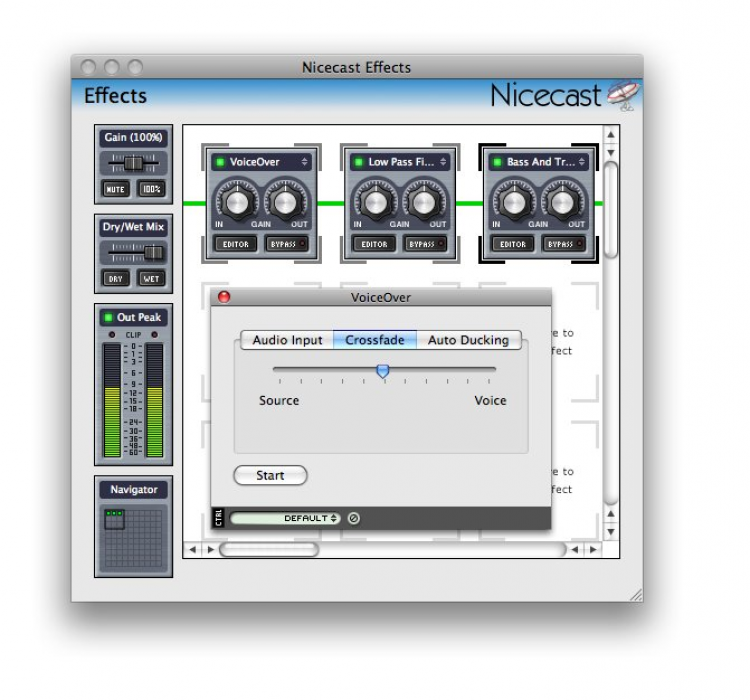The image size is (750, 700).
Task: Click the right-side horizontal scroll-left arrow
Action: click(574, 549)
